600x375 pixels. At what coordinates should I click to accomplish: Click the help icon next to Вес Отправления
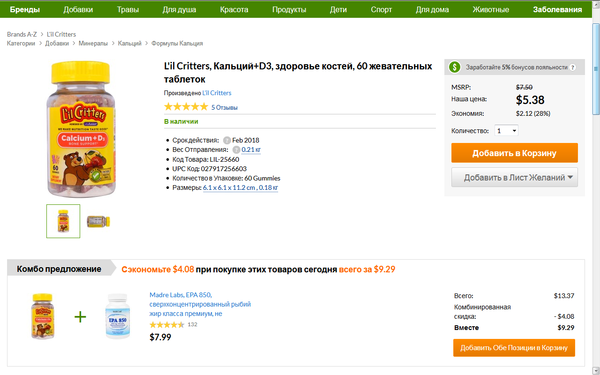pos(236,150)
